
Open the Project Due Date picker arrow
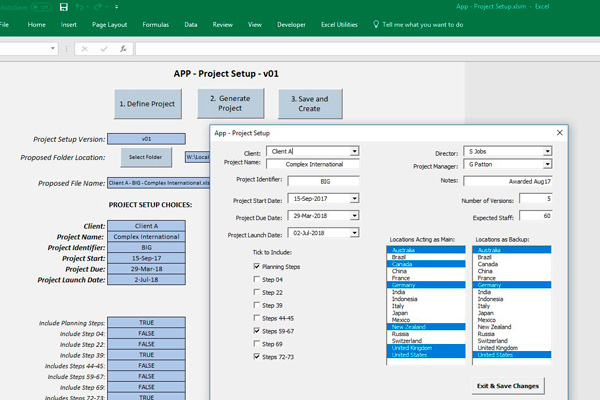354,216
